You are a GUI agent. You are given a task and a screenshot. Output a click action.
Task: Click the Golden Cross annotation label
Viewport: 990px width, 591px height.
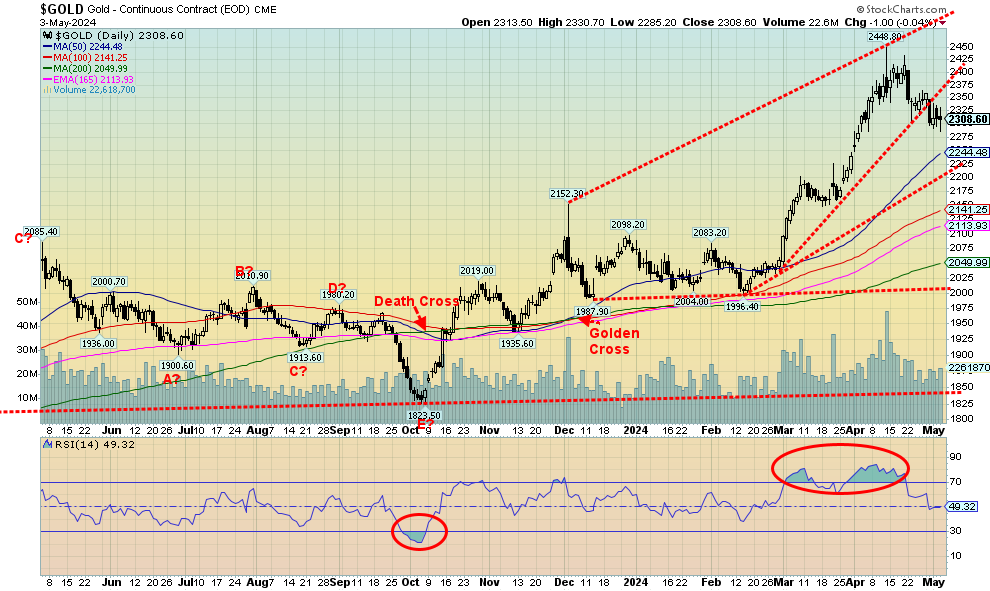click(609, 341)
